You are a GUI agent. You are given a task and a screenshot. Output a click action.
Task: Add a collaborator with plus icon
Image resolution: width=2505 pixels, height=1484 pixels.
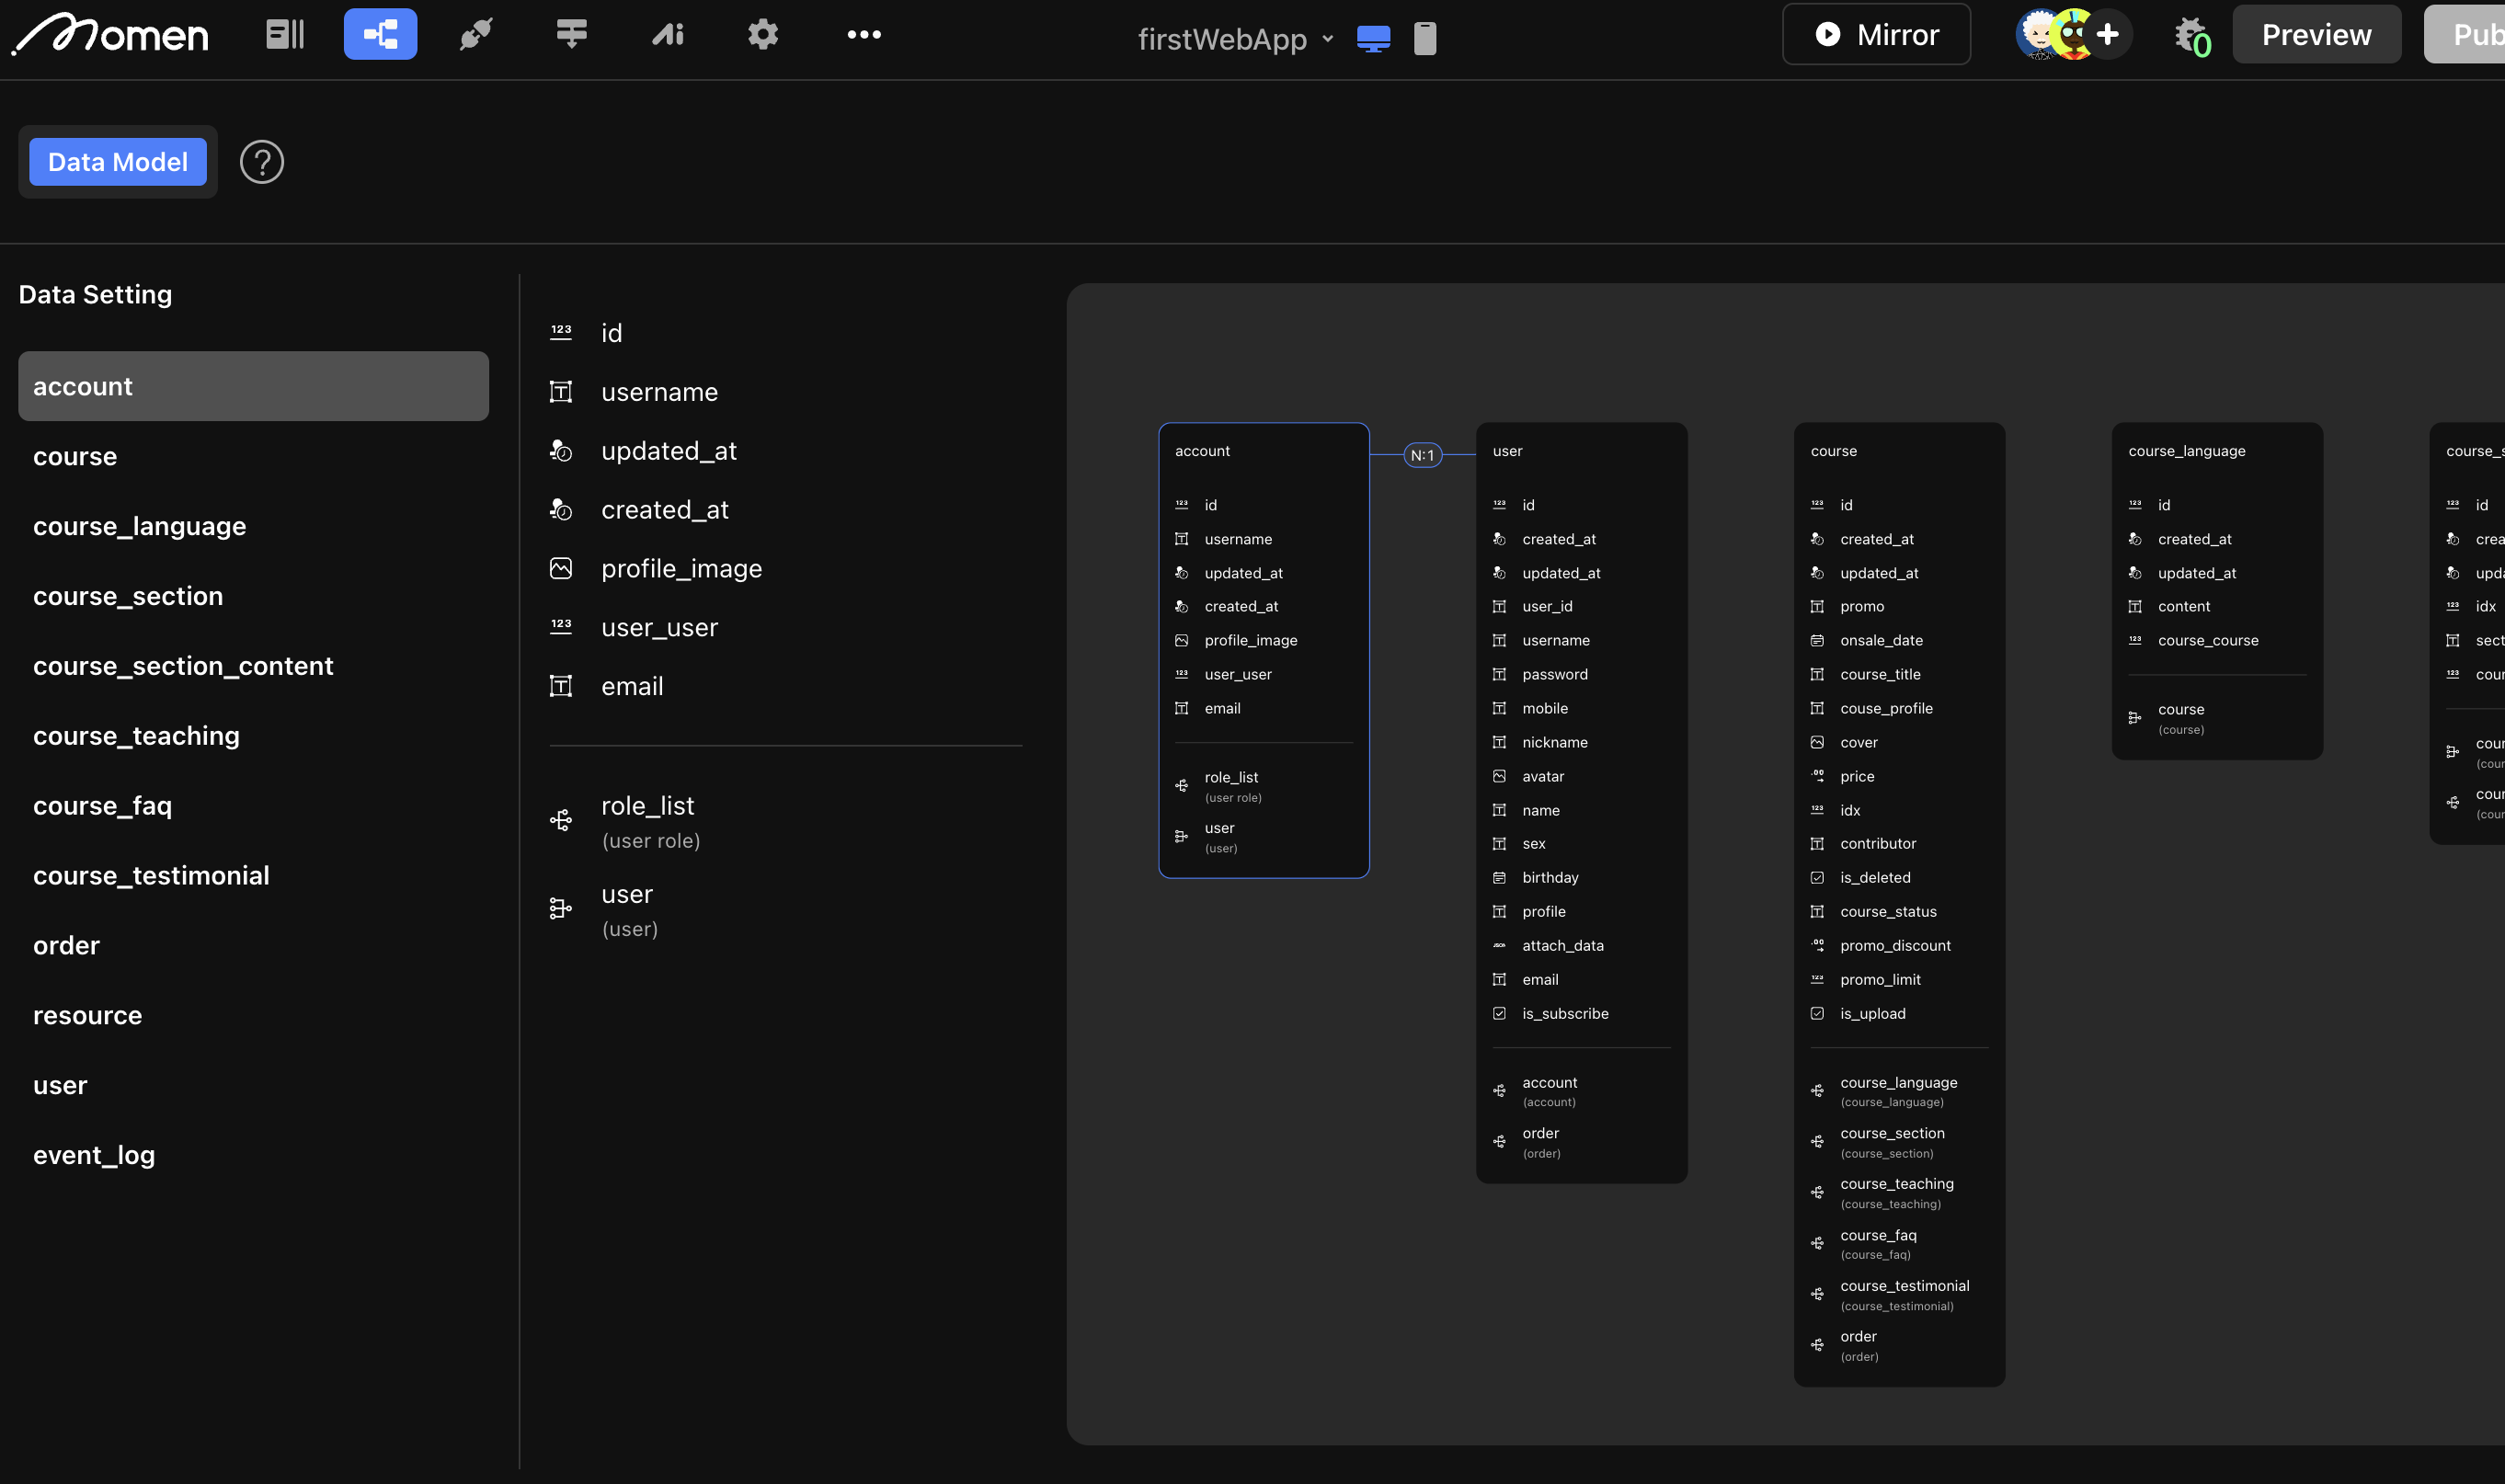pyautogui.click(x=2108, y=35)
